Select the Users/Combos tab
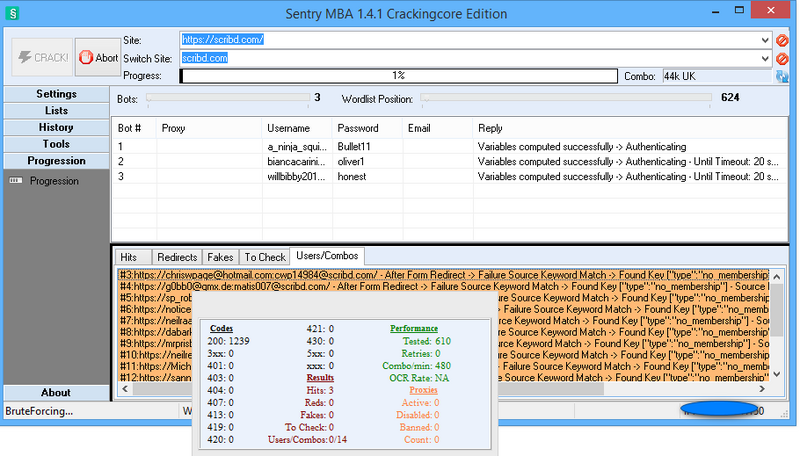Image resolution: width=800 pixels, height=456 pixels. [x=327, y=256]
